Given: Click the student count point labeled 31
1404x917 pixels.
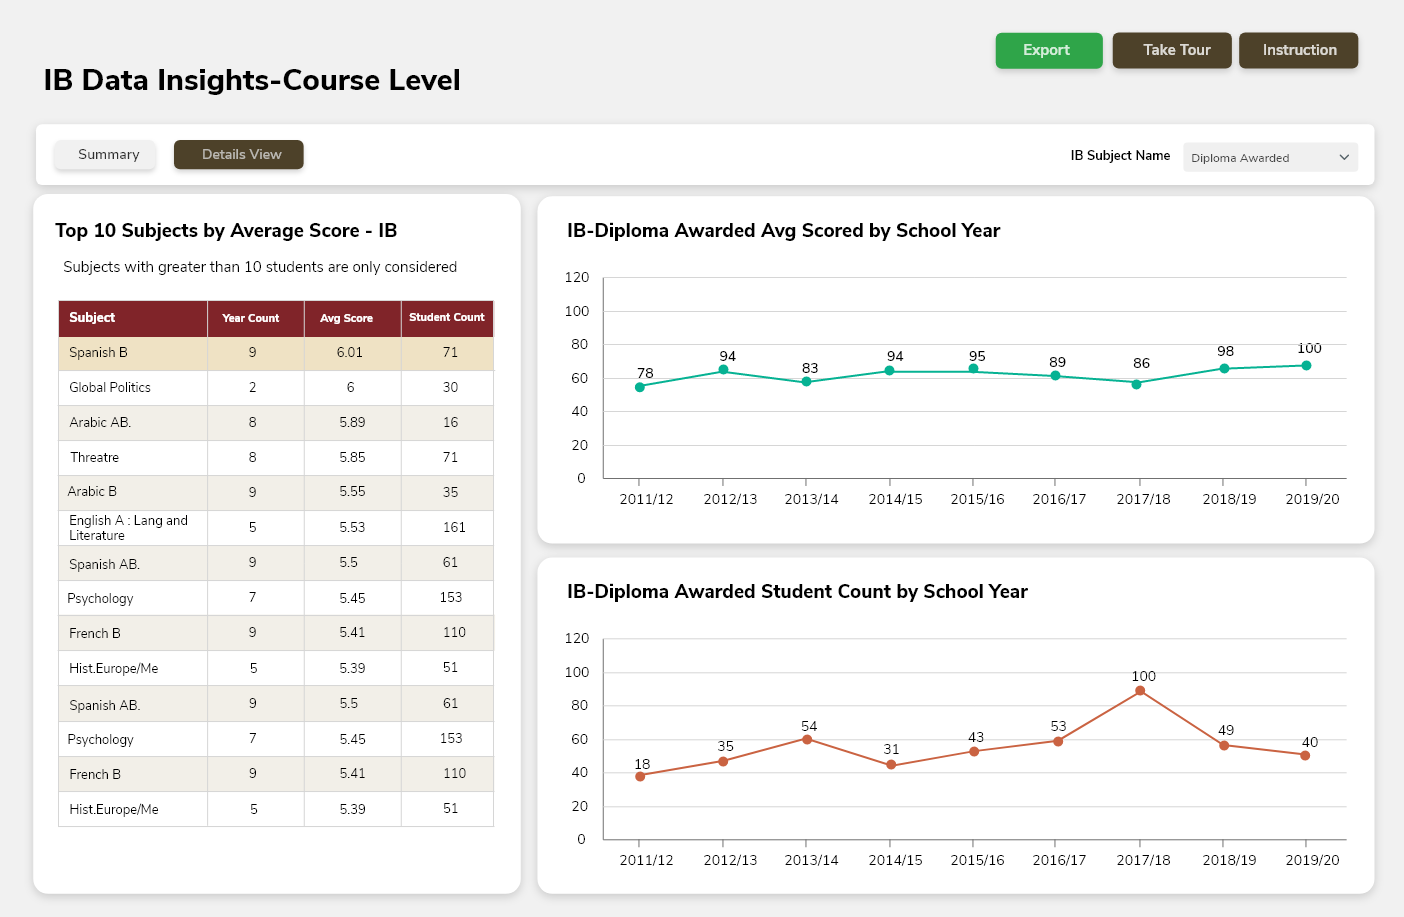Looking at the screenshot, I should click(891, 765).
